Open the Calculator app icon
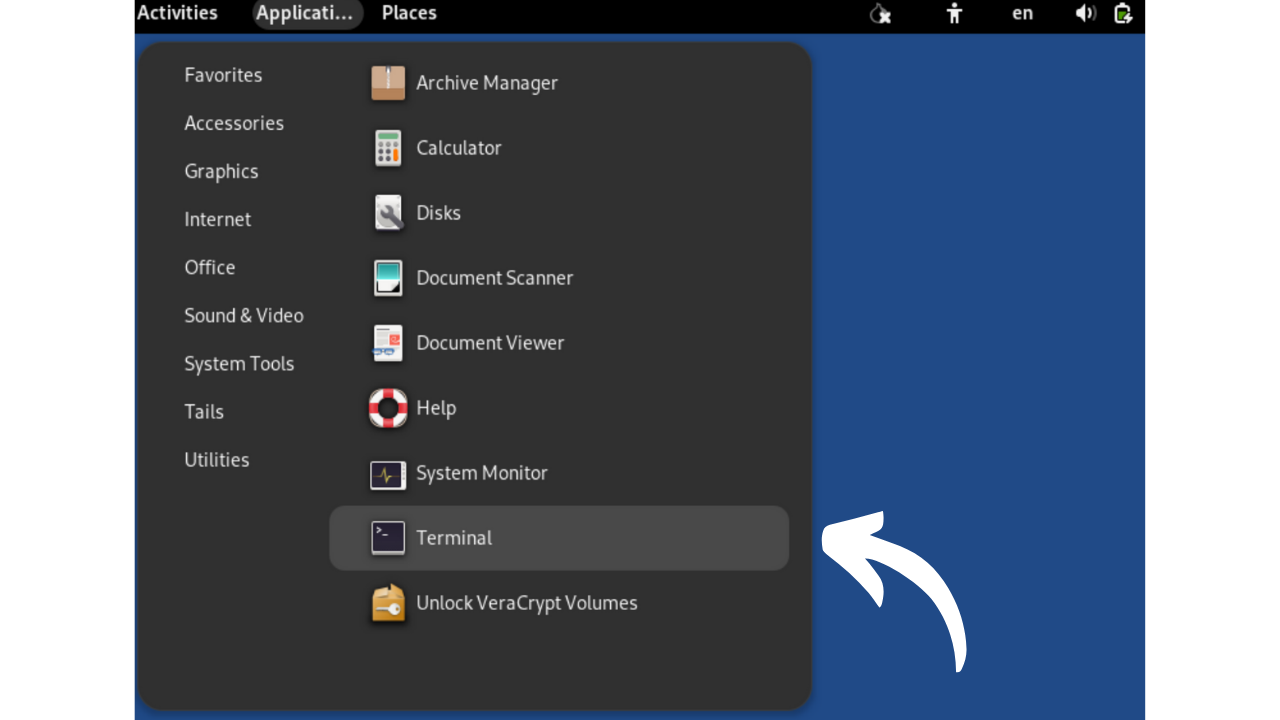Viewport: 1280px width, 720px height. [388, 148]
